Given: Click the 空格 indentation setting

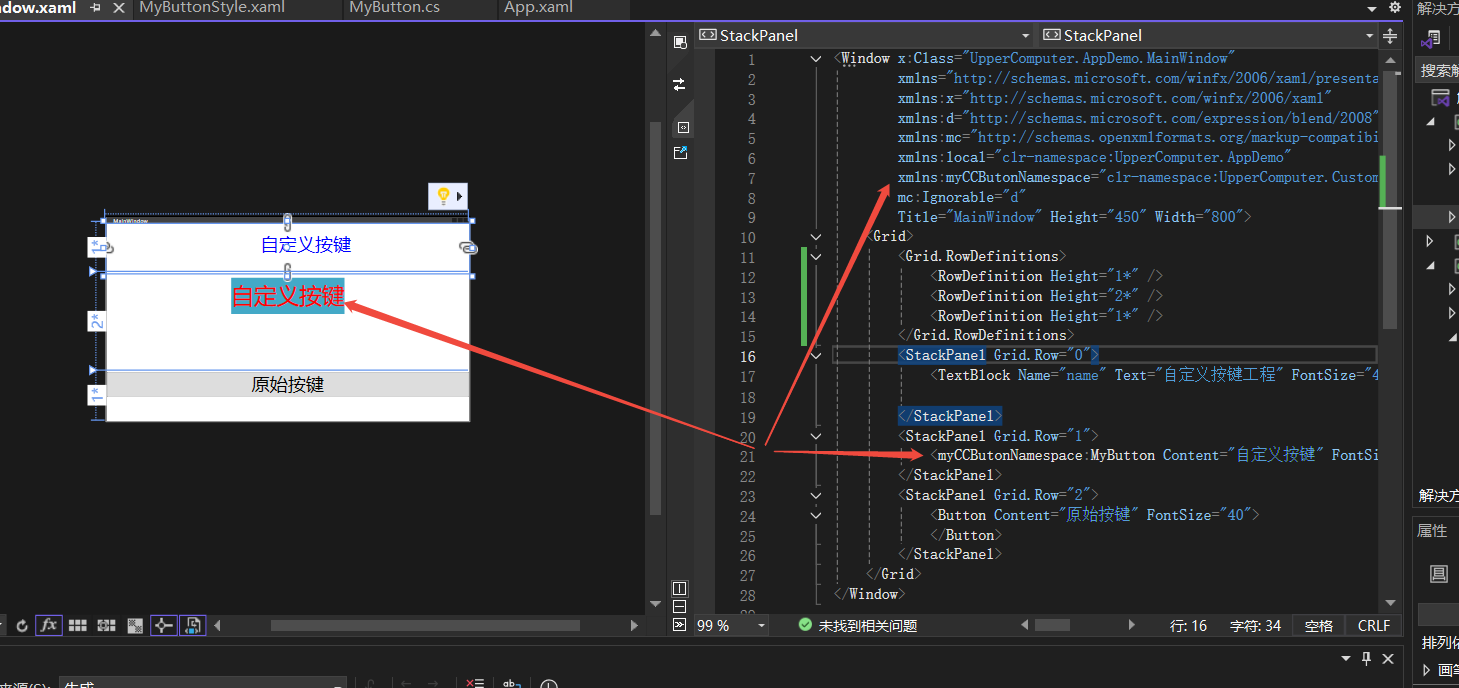Looking at the screenshot, I should (x=1319, y=625).
